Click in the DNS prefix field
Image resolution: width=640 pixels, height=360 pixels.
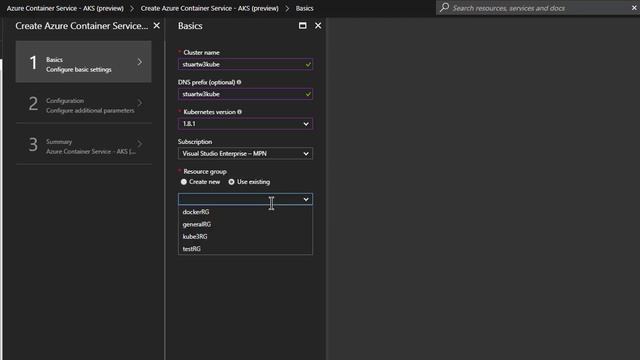point(245,94)
